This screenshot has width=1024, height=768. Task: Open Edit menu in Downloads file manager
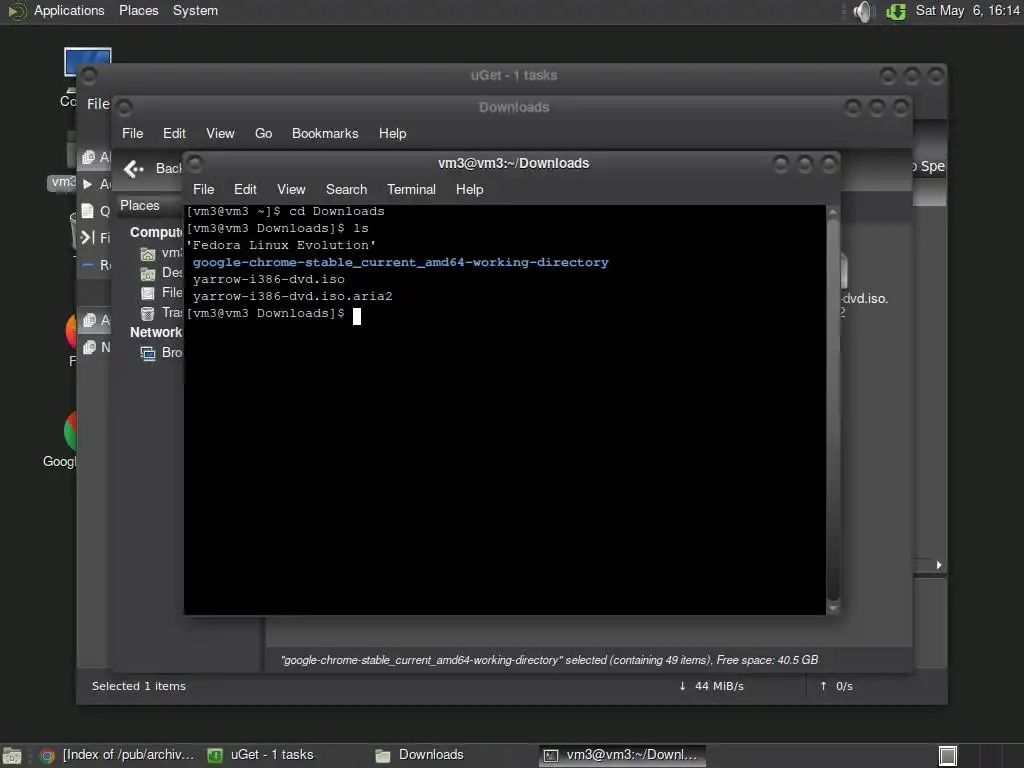click(x=174, y=133)
